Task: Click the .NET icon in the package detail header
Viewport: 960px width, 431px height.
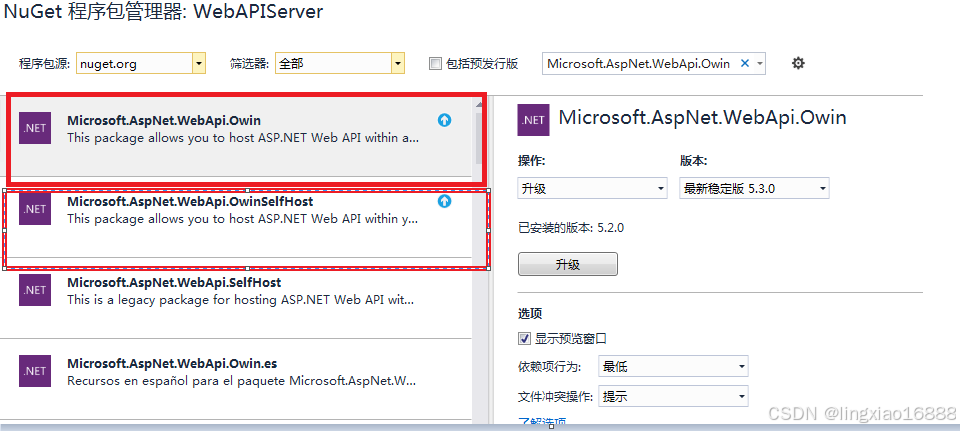Action: click(x=533, y=119)
